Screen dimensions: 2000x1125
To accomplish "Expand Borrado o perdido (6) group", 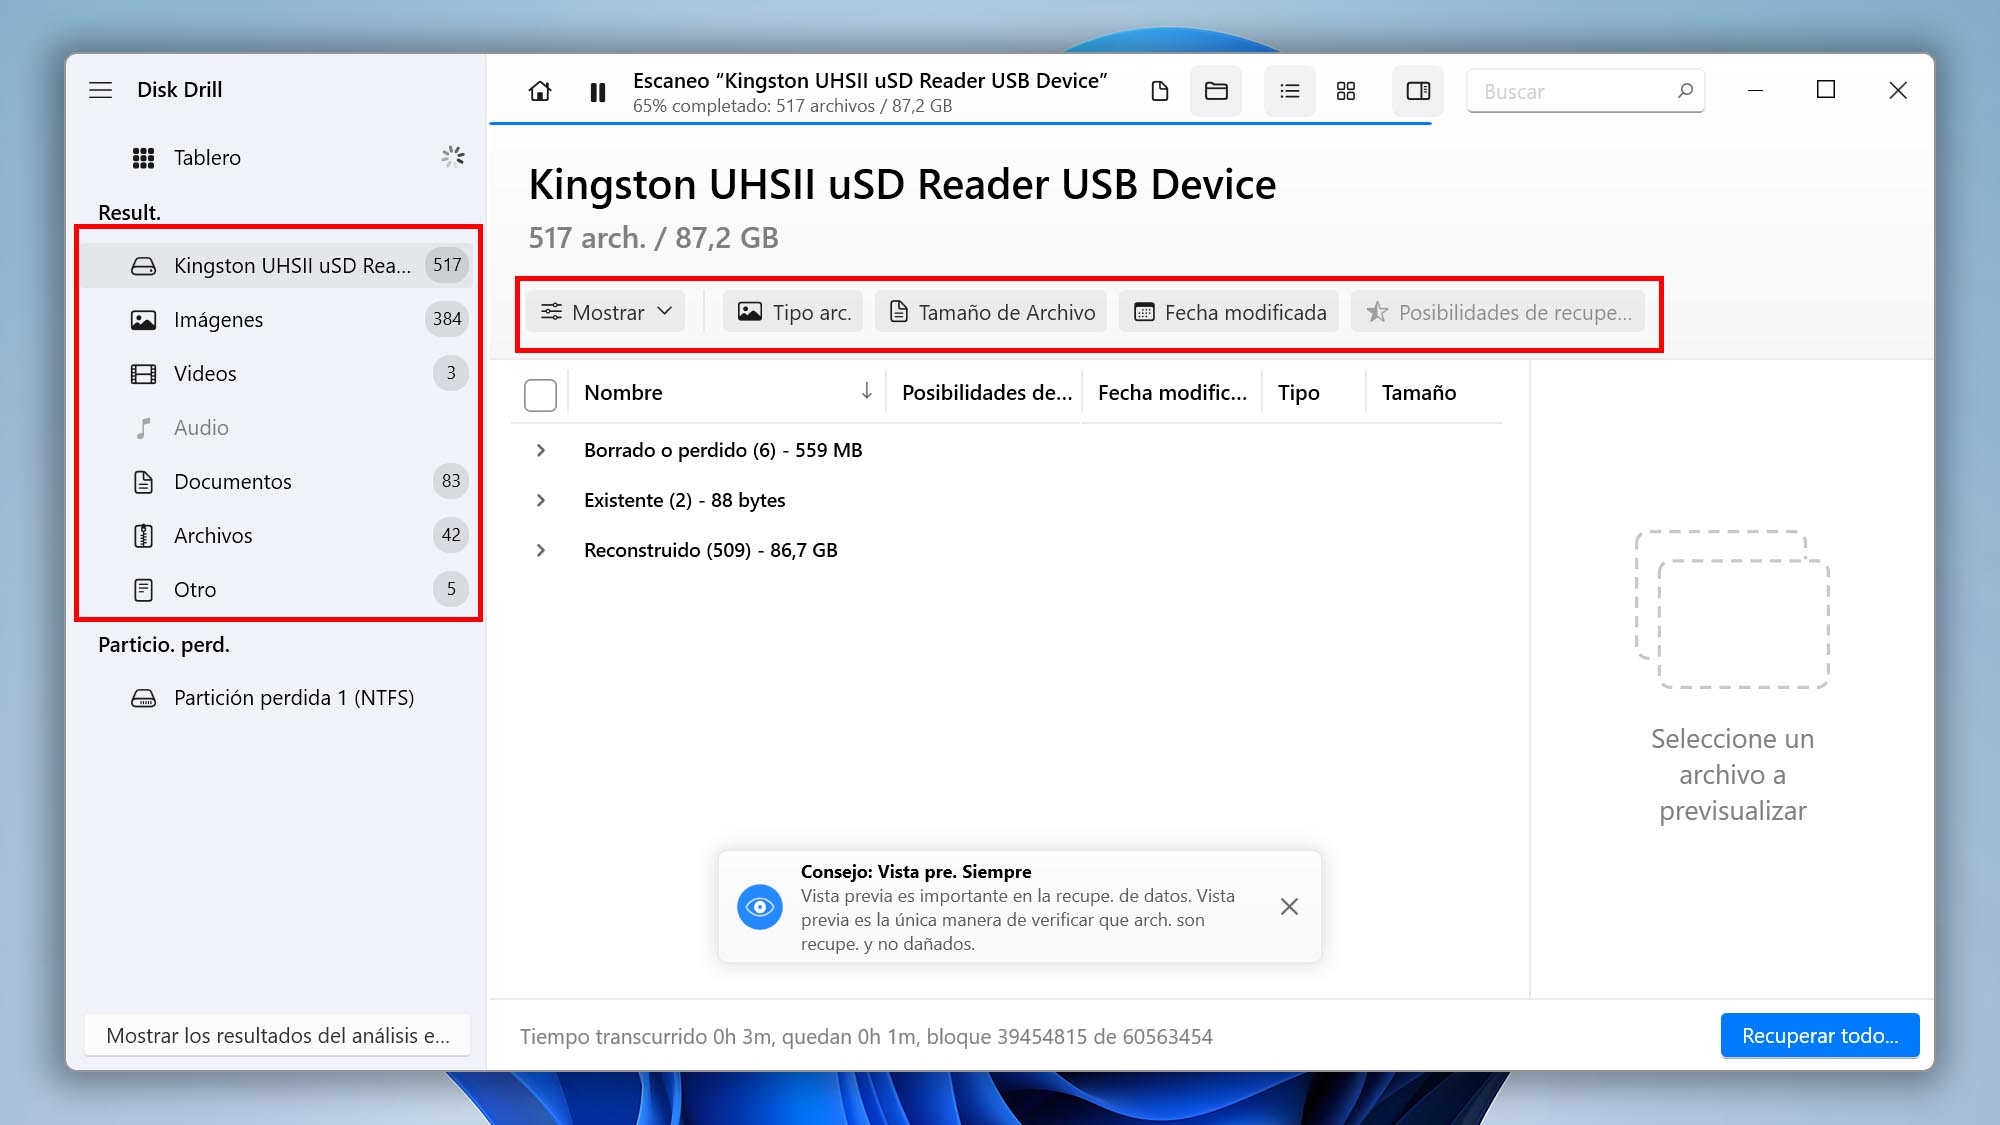I will point(541,450).
